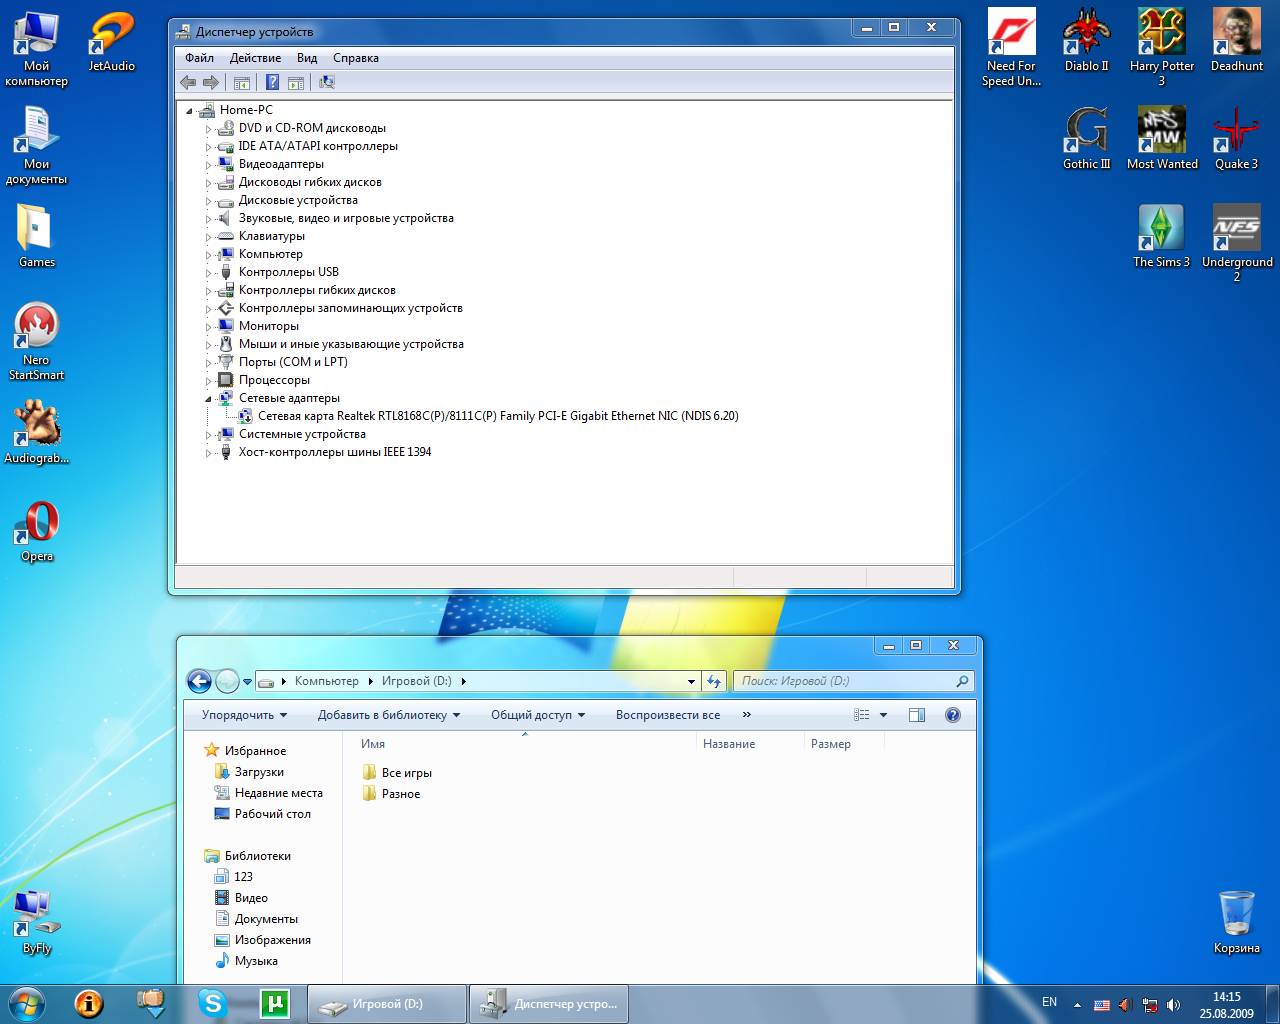Viewport: 1280px width, 1024px height.
Task: Open the Упорядочить dropdown in Explorer
Action: (x=244, y=715)
